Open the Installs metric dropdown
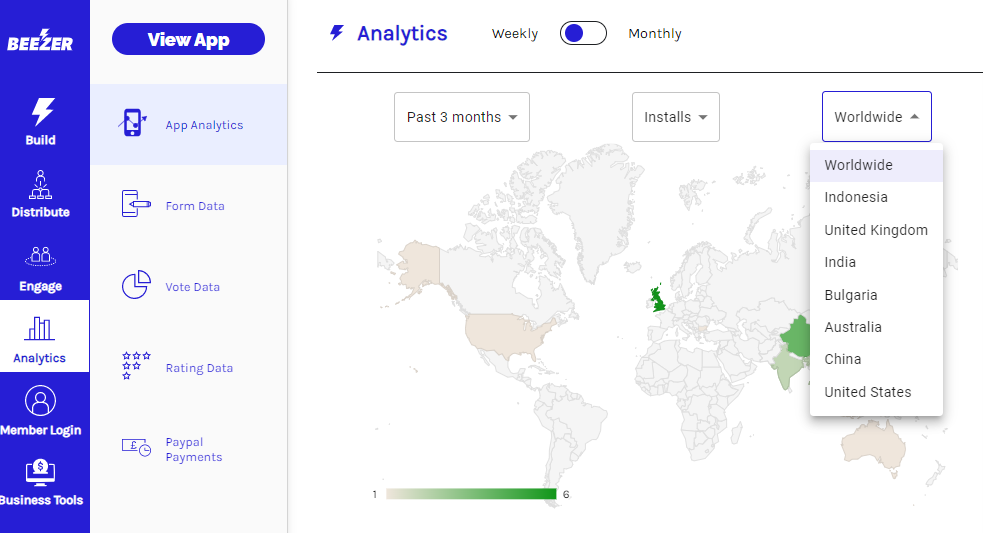The height and width of the screenshot is (533, 983). pos(675,117)
